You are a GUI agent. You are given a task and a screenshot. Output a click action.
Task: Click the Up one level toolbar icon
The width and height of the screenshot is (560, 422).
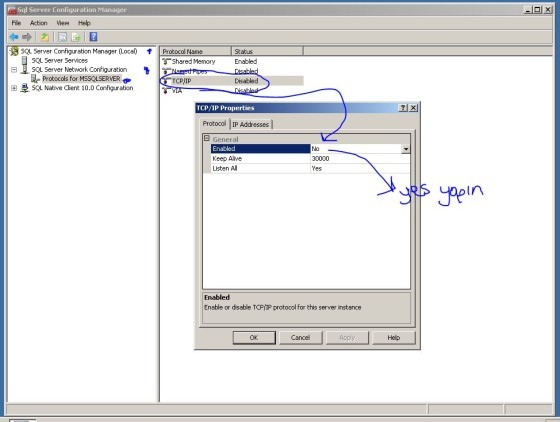pyautogui.click(x=44, y=37)
